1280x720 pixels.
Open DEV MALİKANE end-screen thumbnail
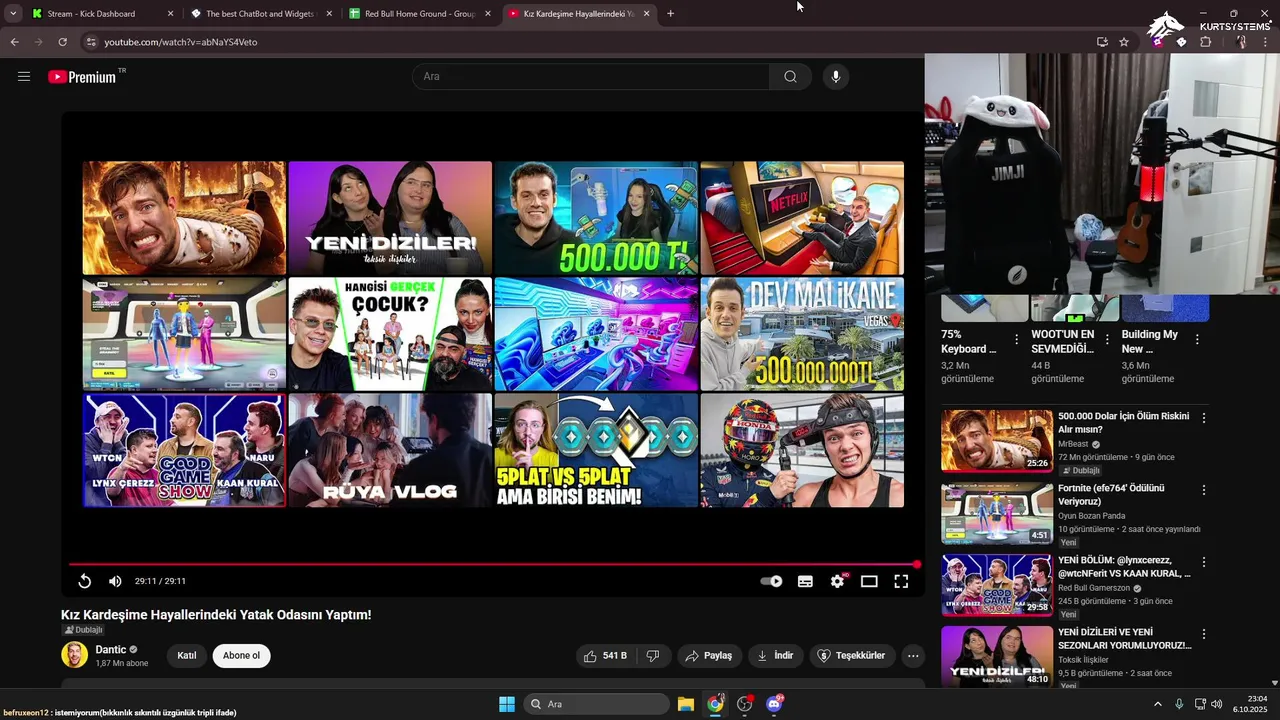point(802,334)
